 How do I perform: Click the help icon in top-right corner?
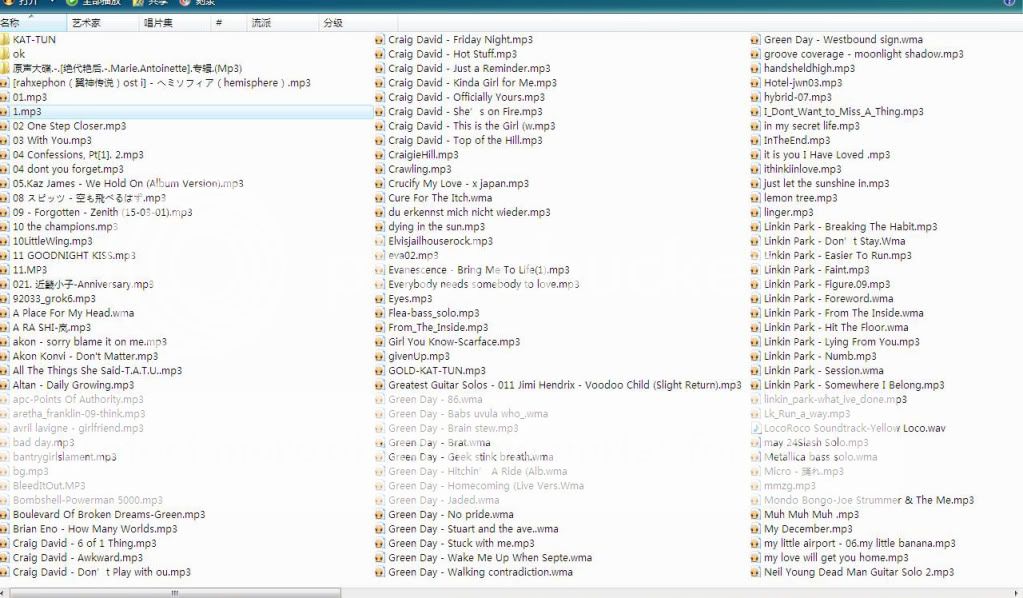coord(1008,3)
